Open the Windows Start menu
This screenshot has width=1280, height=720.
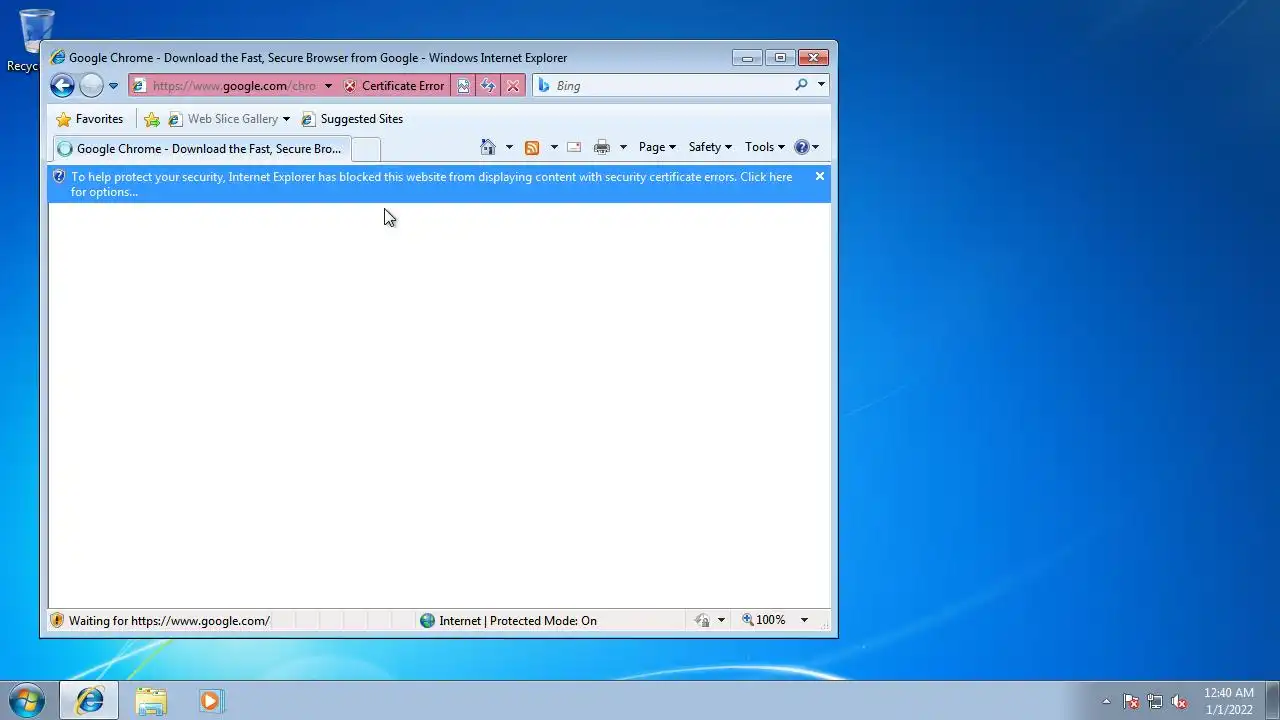point(26,700)
